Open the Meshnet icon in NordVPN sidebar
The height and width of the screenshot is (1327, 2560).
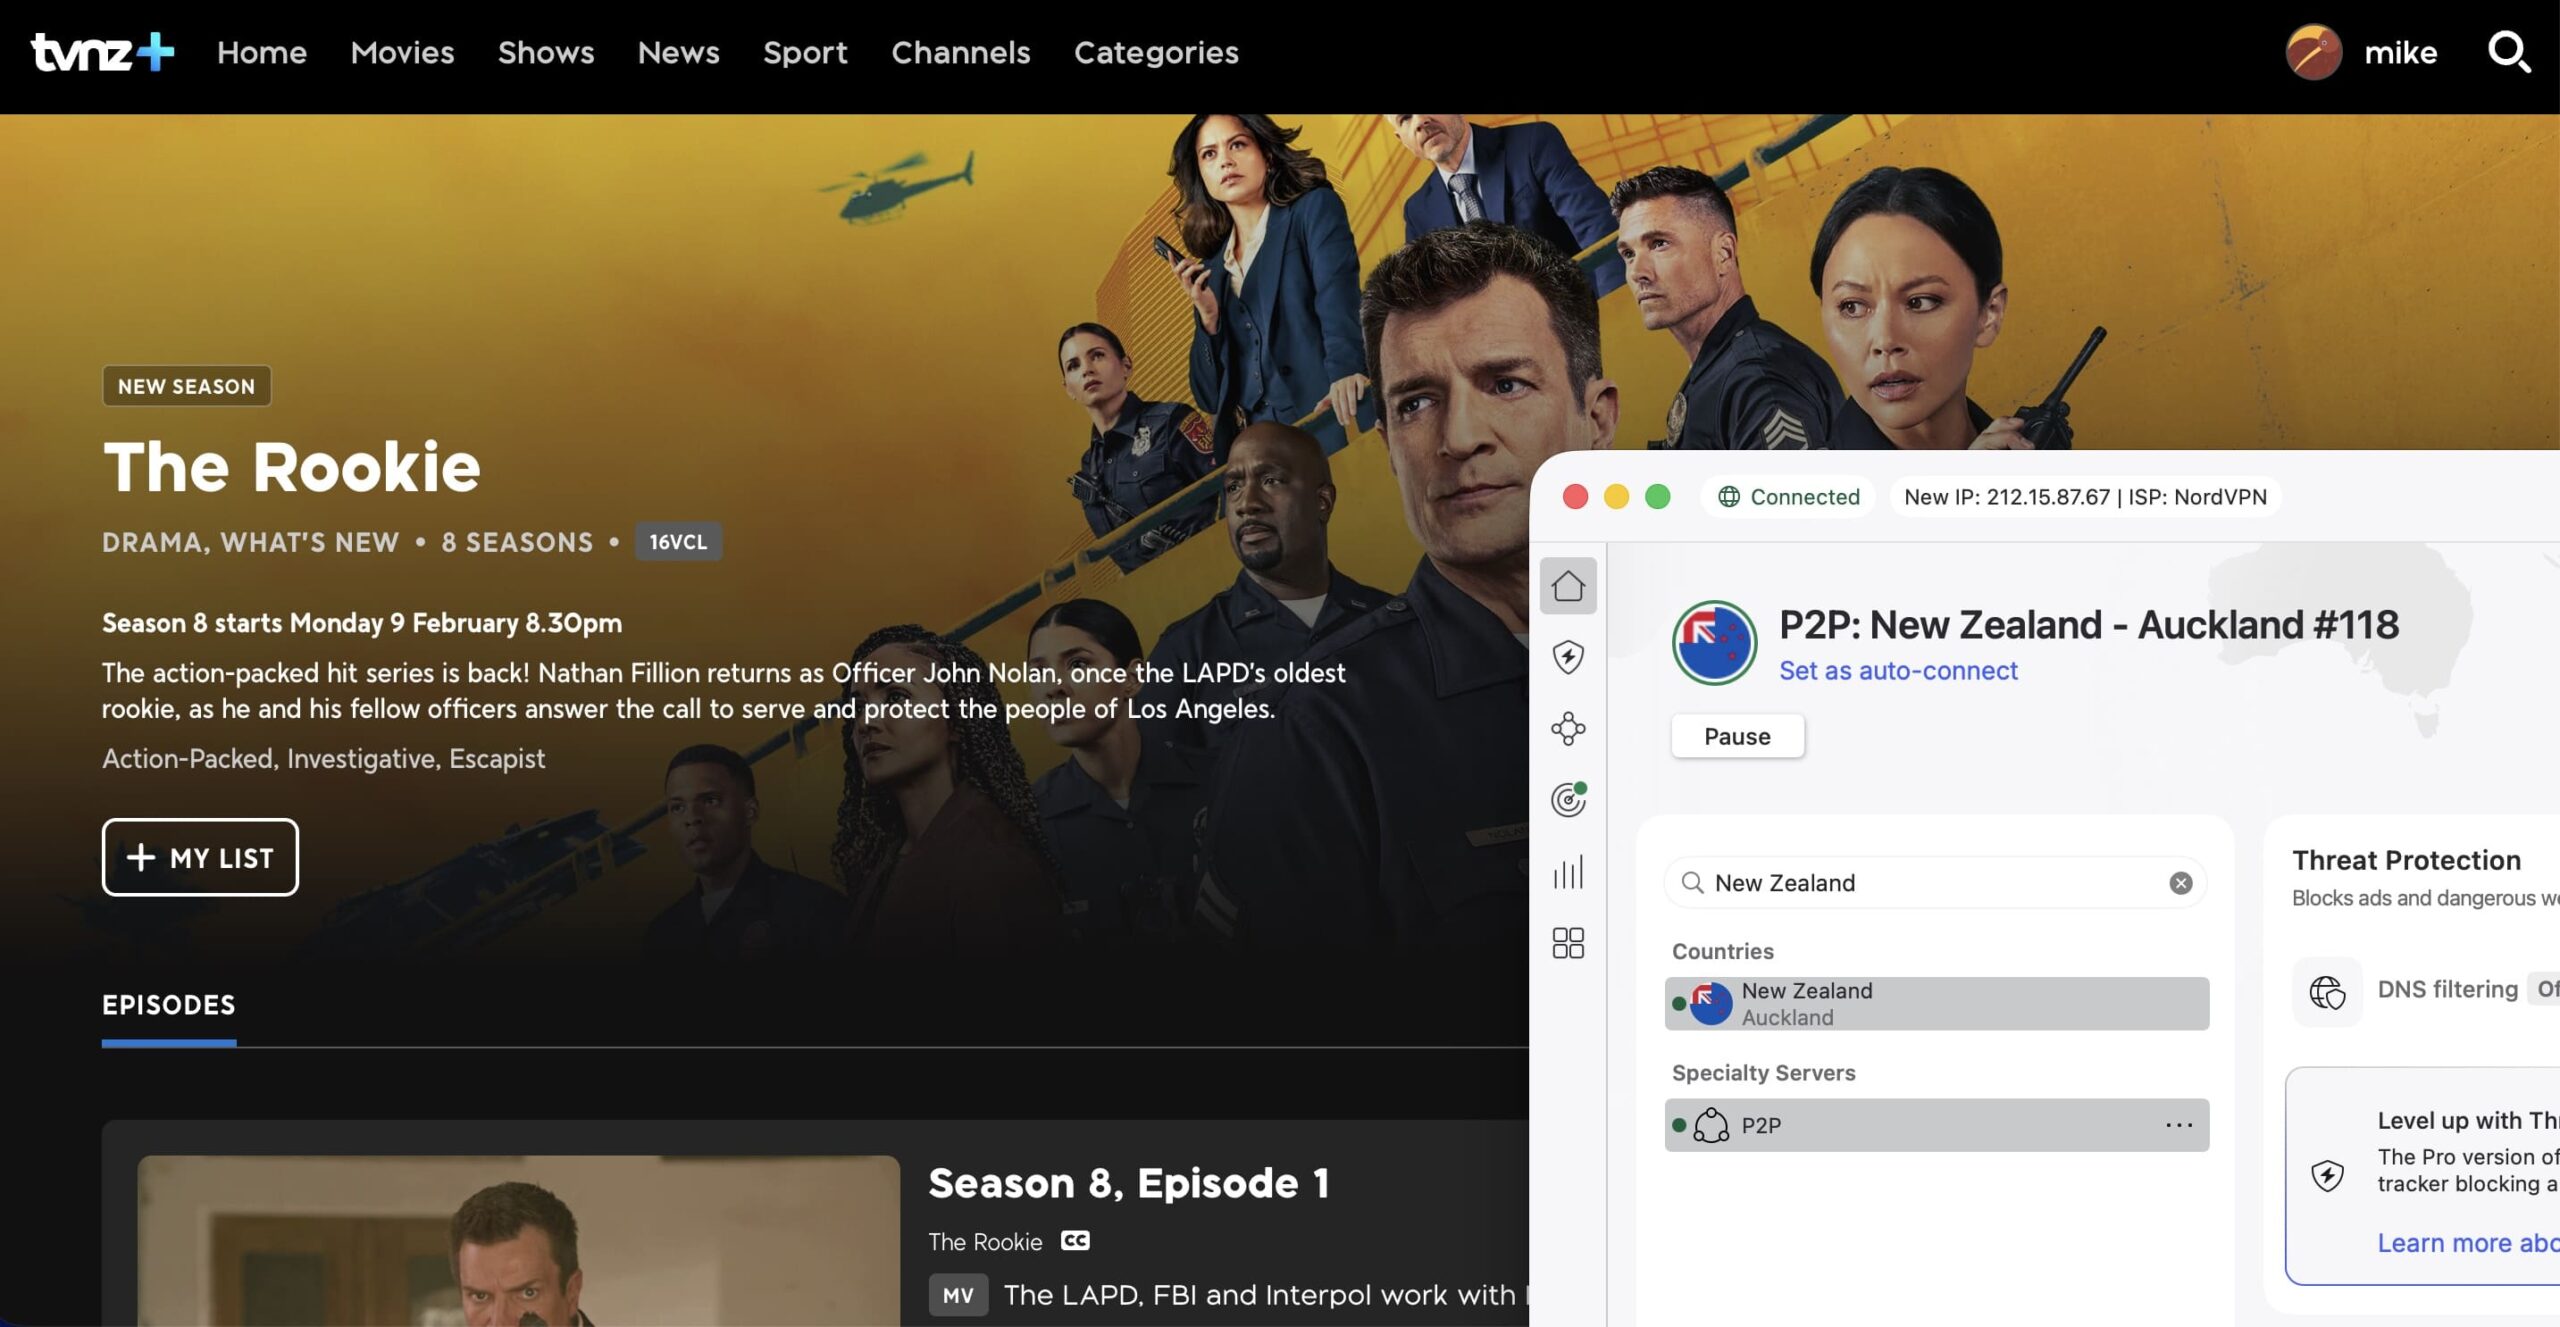pos(1568,729)
